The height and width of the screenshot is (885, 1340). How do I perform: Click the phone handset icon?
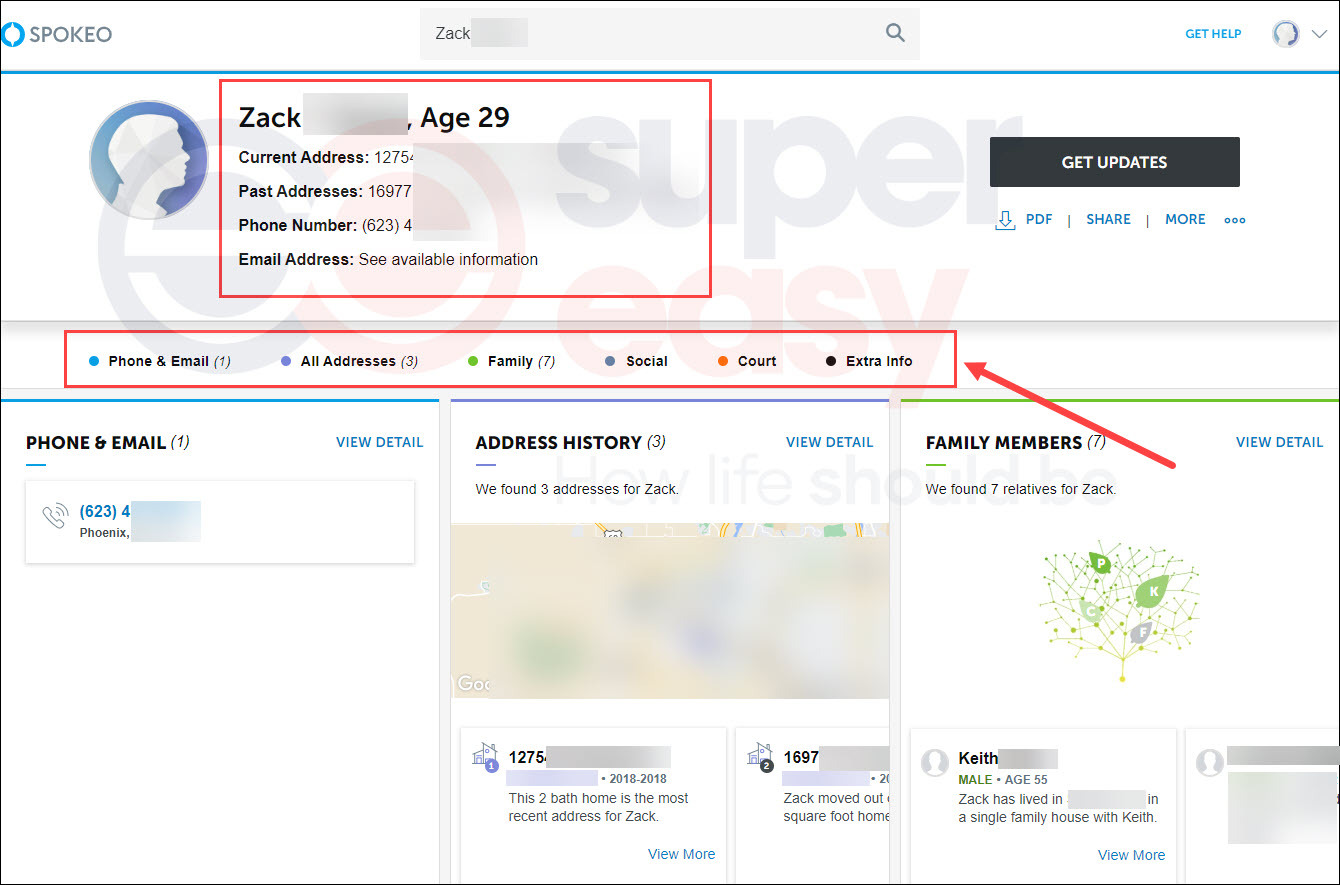tap(55, 517)
